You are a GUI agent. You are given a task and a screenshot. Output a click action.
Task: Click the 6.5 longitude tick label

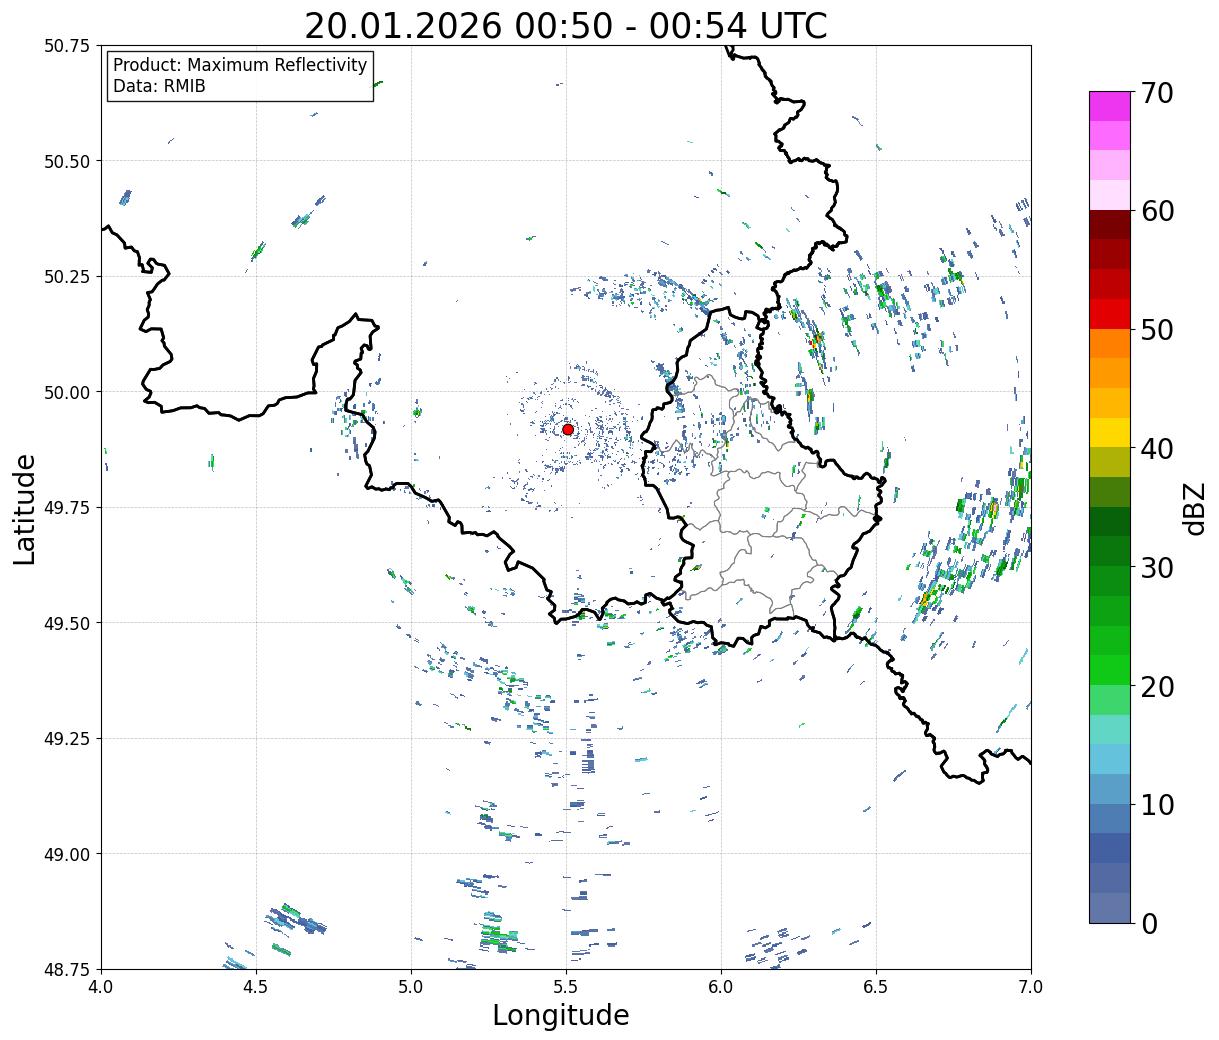(876, 987)
